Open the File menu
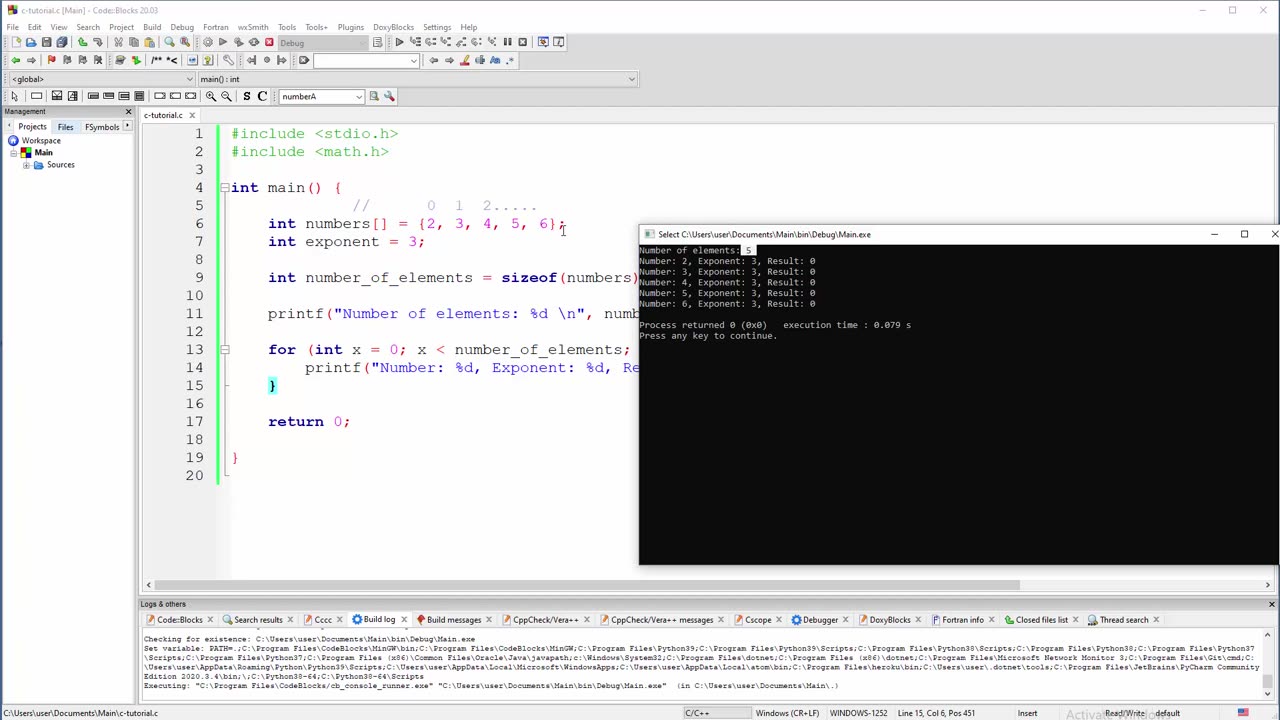This screenshot has width=1280, height=720. pyautogui.click(x=12, y=27)
